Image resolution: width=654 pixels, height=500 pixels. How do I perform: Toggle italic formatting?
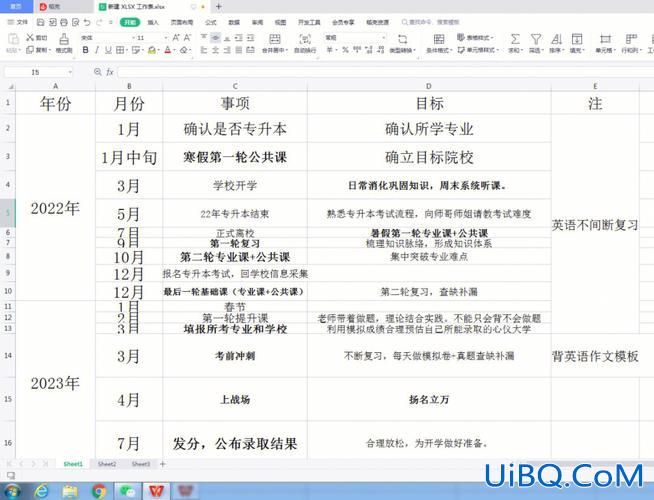click(x=97, y=50)
